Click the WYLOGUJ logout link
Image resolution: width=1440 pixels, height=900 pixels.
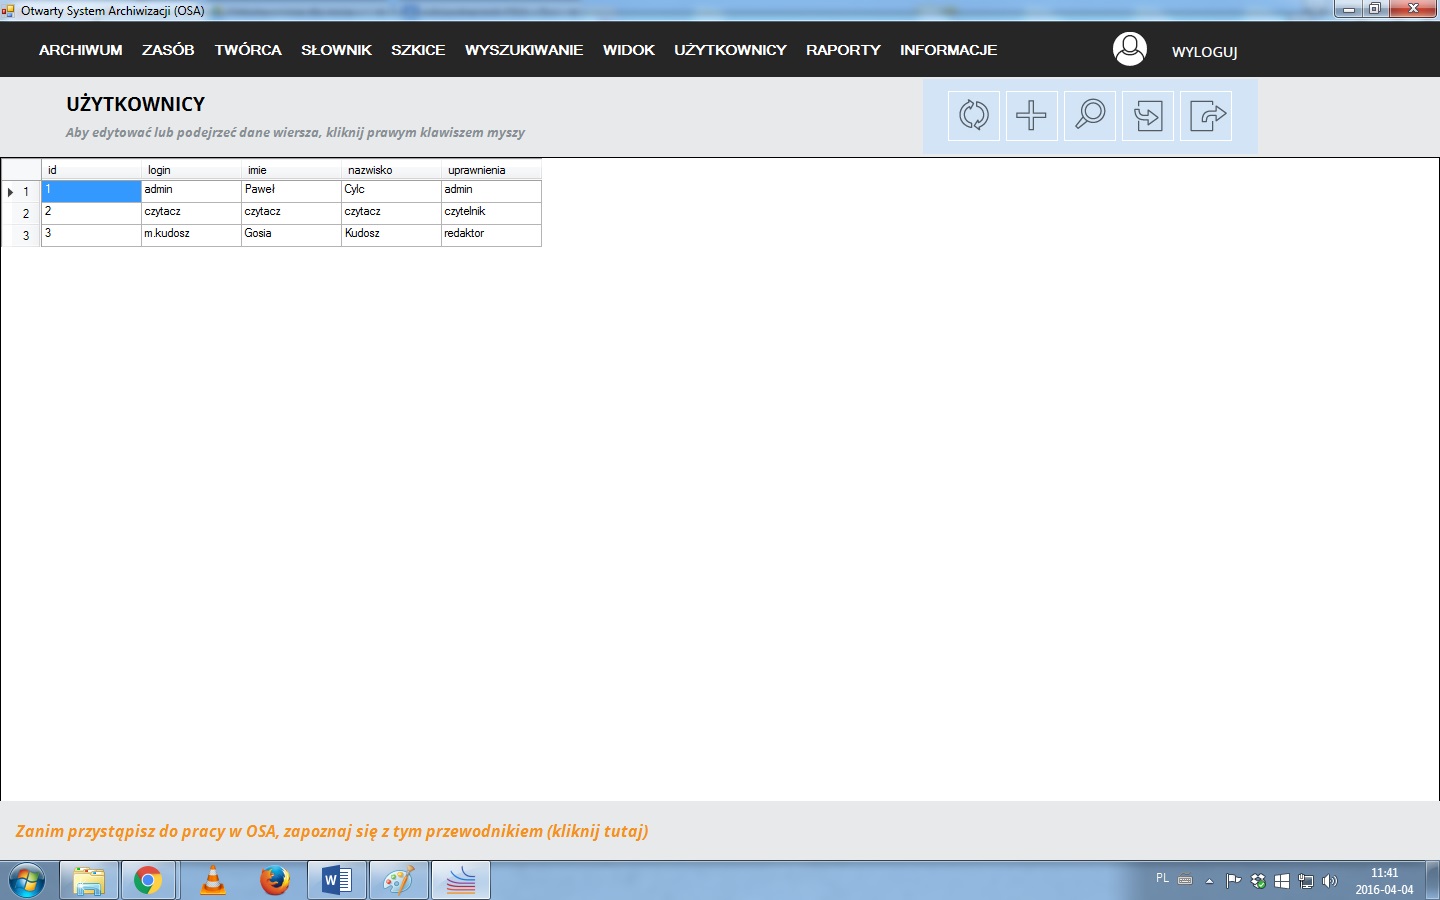click(x=1204, y=52)
